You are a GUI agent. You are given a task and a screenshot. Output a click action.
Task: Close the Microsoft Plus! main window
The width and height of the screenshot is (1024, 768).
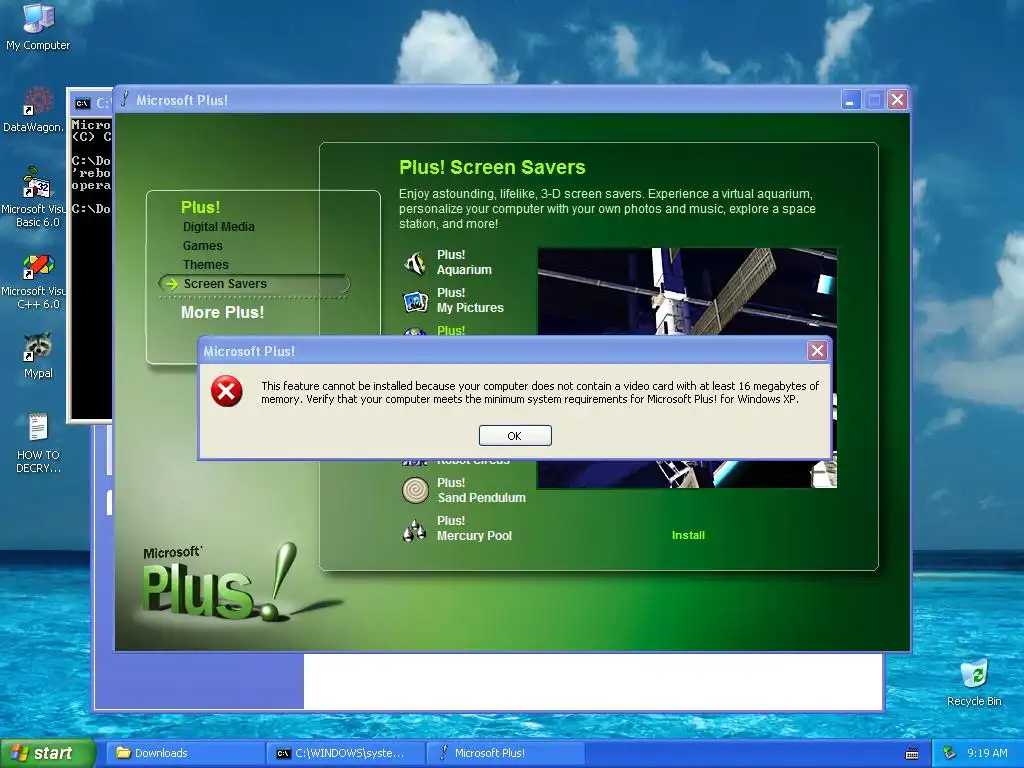(897, 100)
